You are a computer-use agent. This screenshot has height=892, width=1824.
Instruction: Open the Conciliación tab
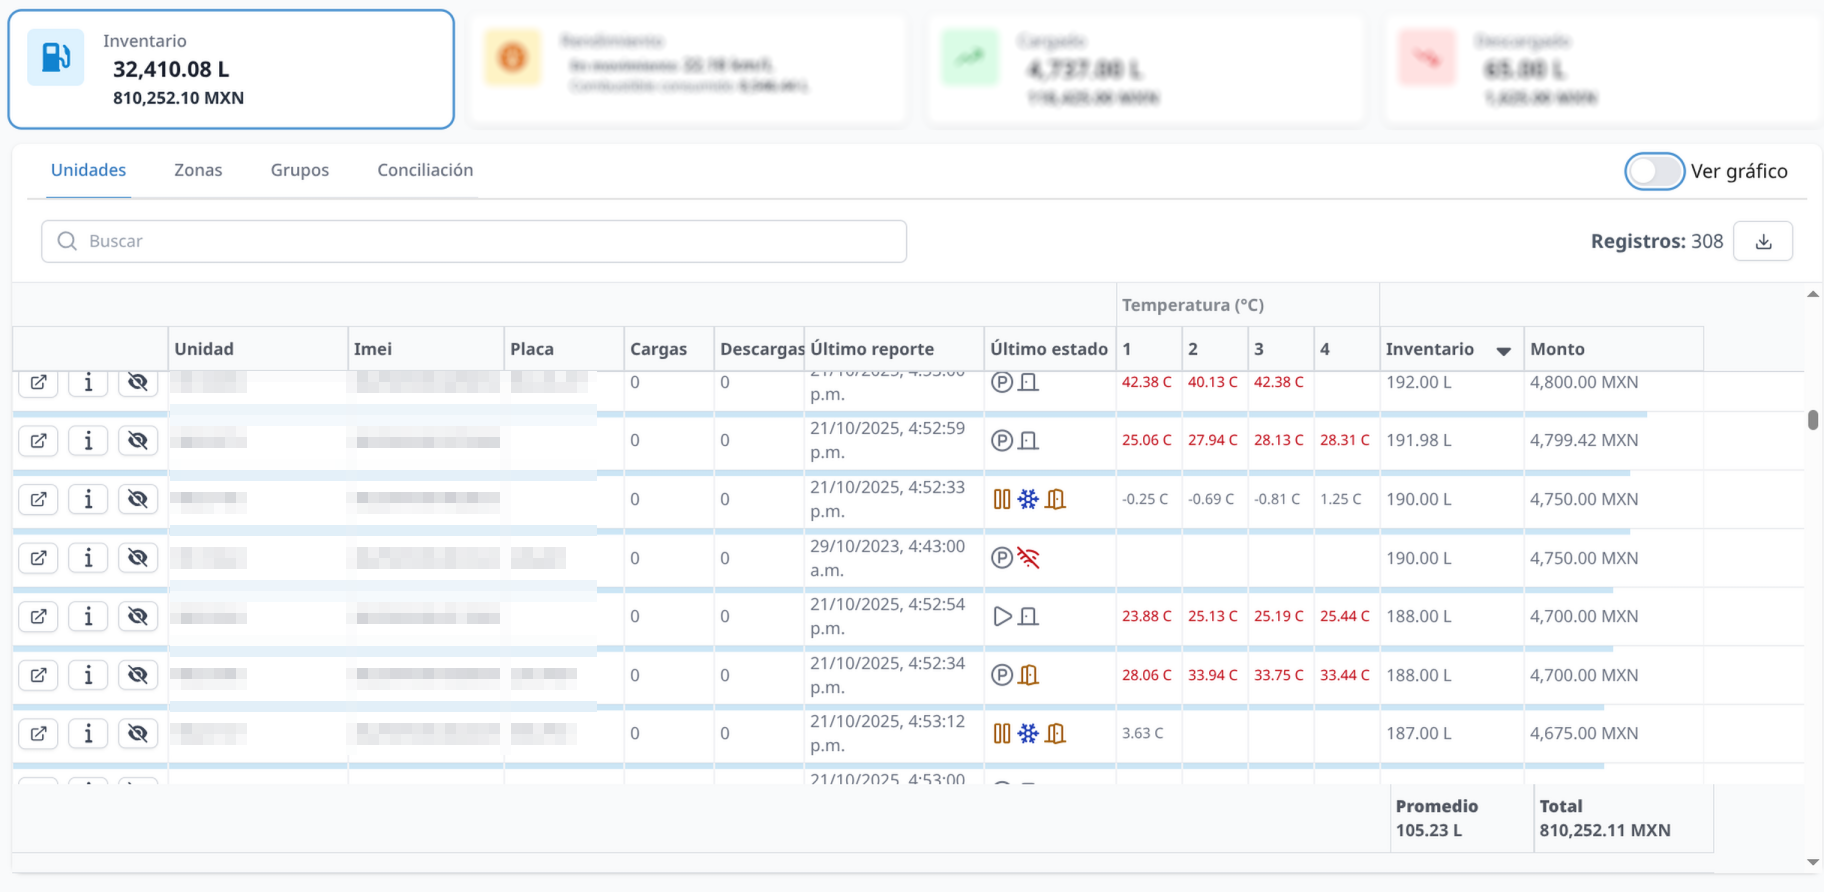425,170
